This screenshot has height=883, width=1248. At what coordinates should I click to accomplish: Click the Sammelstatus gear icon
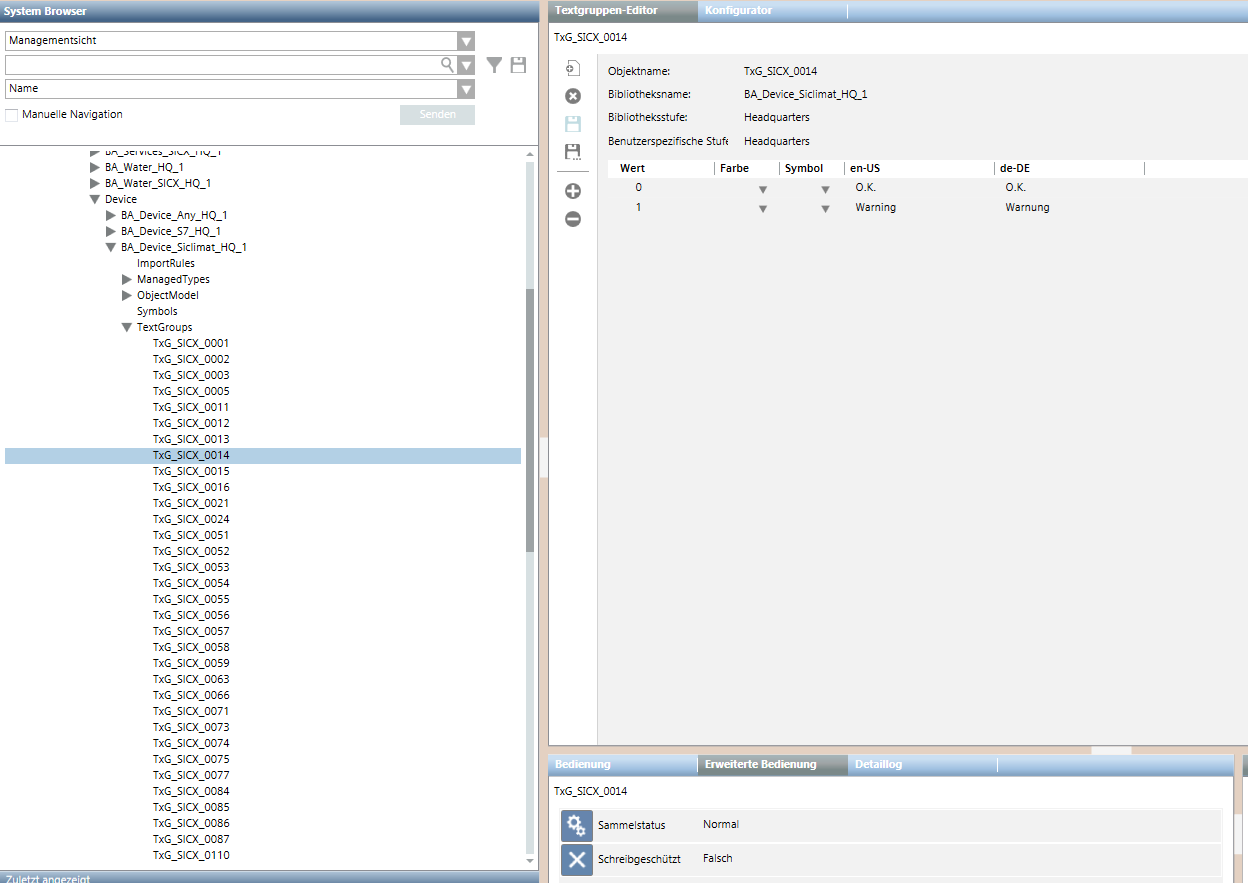(577, 825)
